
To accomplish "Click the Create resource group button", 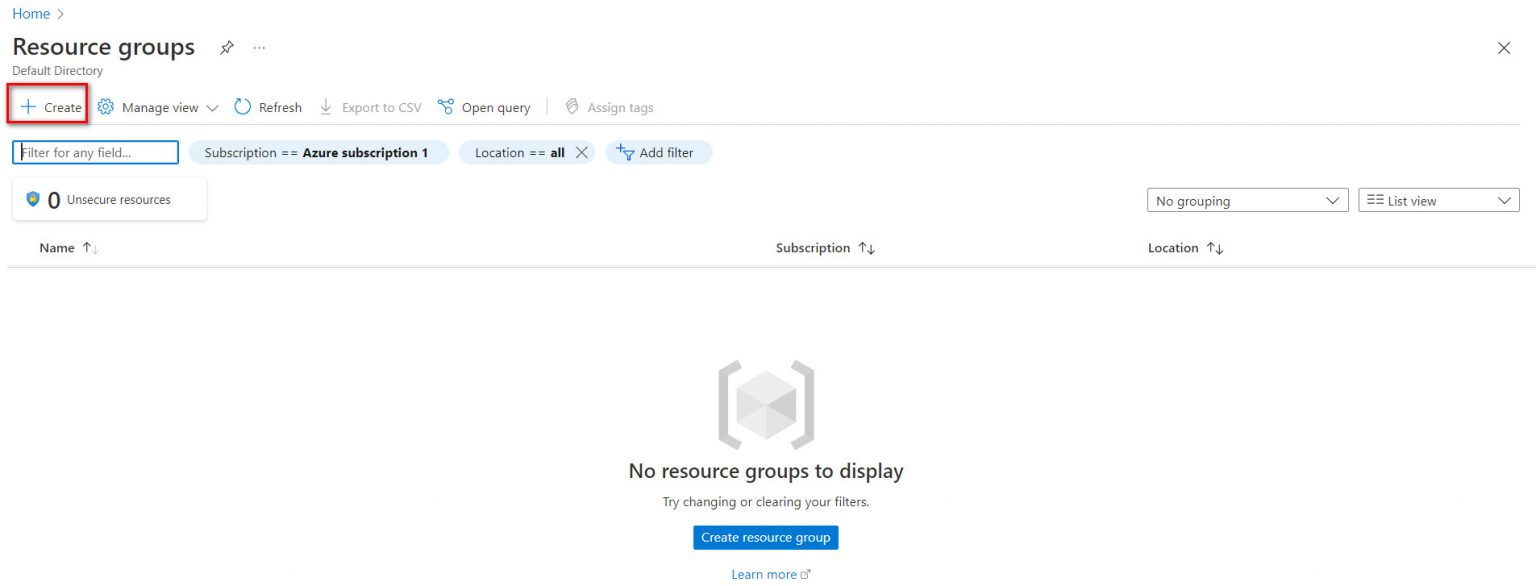I will click(x=765, y=537).
